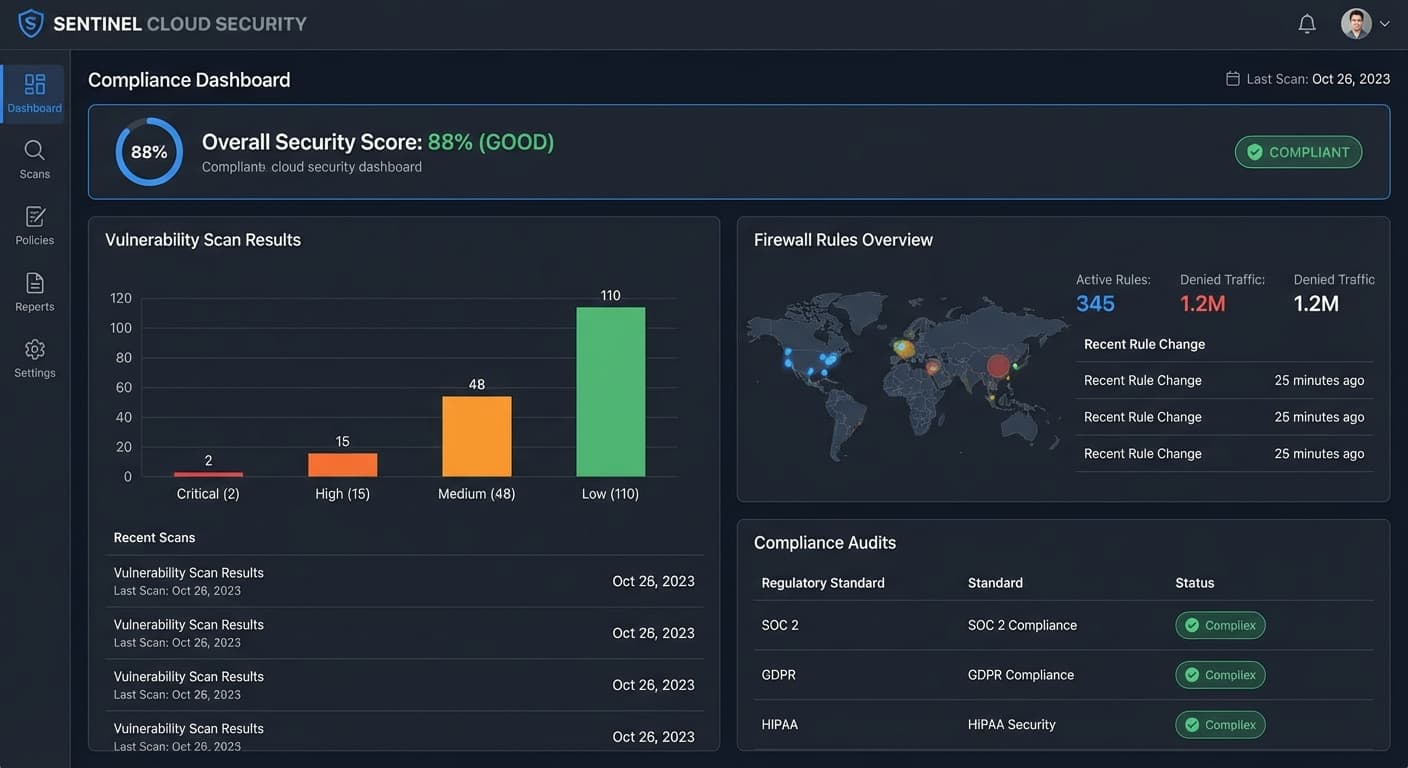
Task: Open the notifications bell
Action: [x=1307, y=23]
